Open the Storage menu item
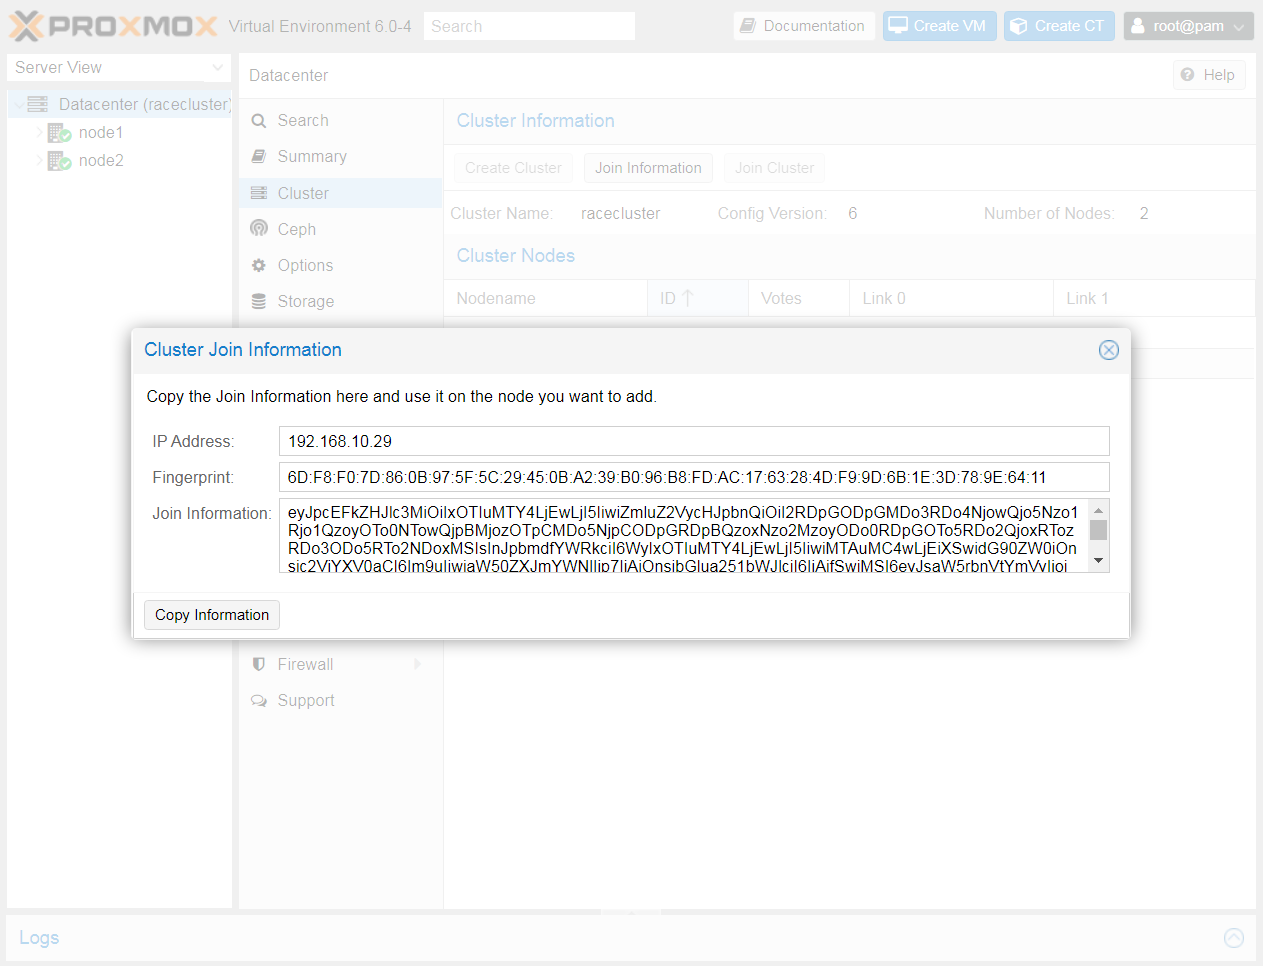Screen dimensions: 1263x966 point(340,301)
